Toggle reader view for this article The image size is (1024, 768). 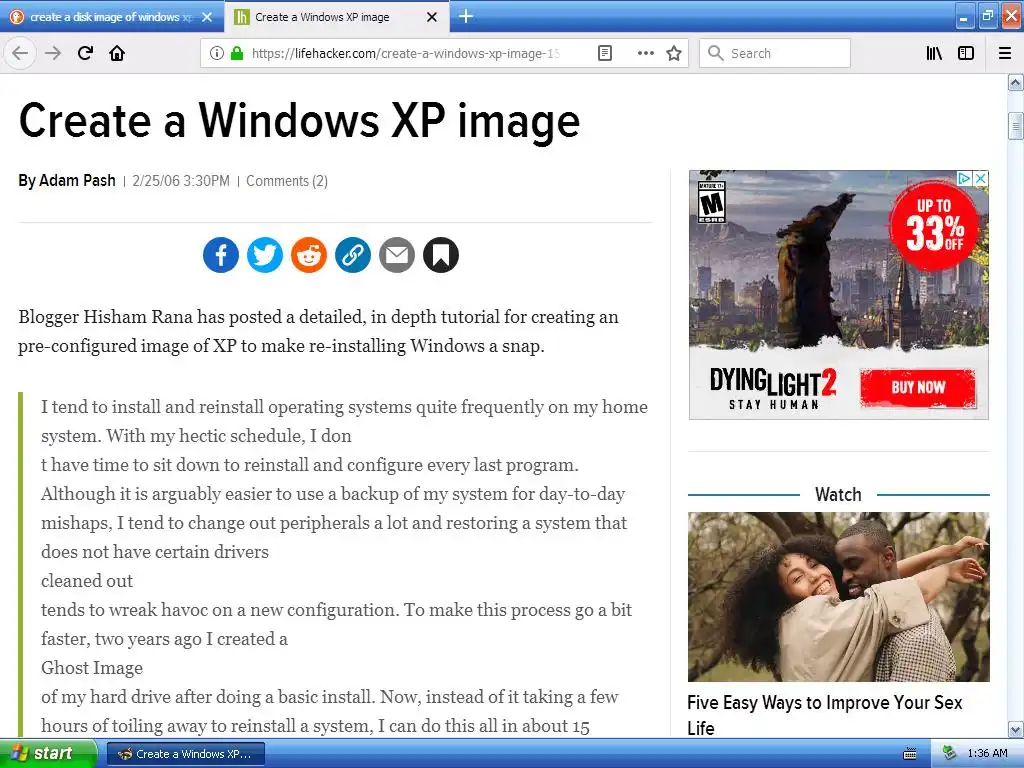pos(605,53)
